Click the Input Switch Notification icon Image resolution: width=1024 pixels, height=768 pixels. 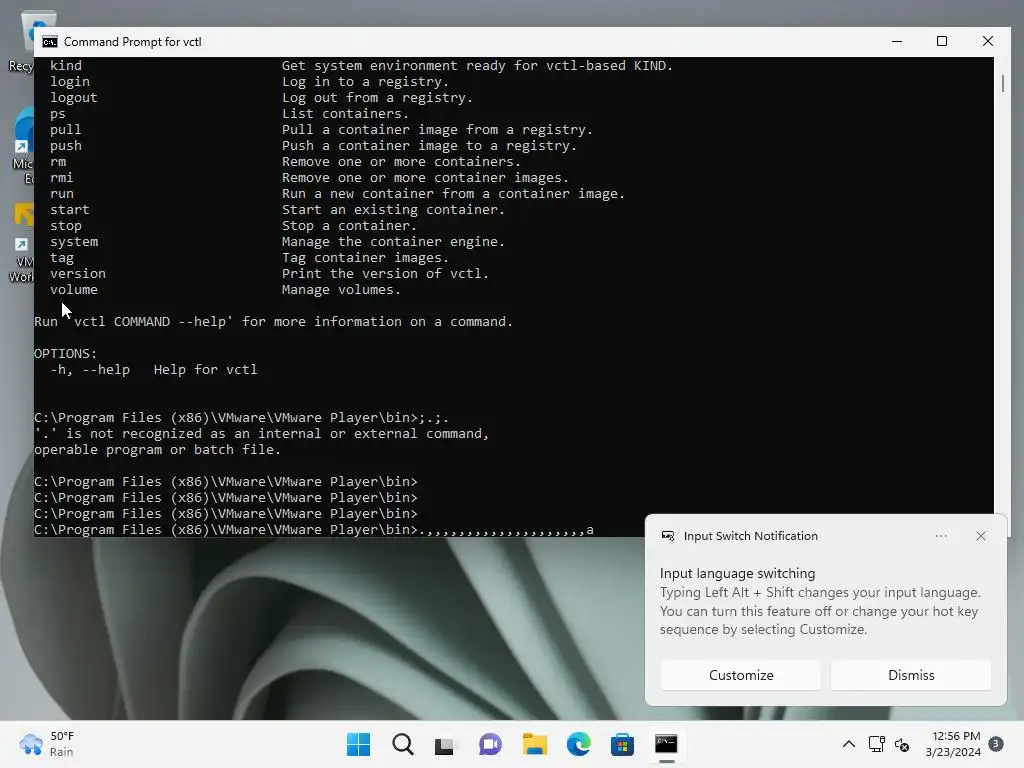(667, 536)
